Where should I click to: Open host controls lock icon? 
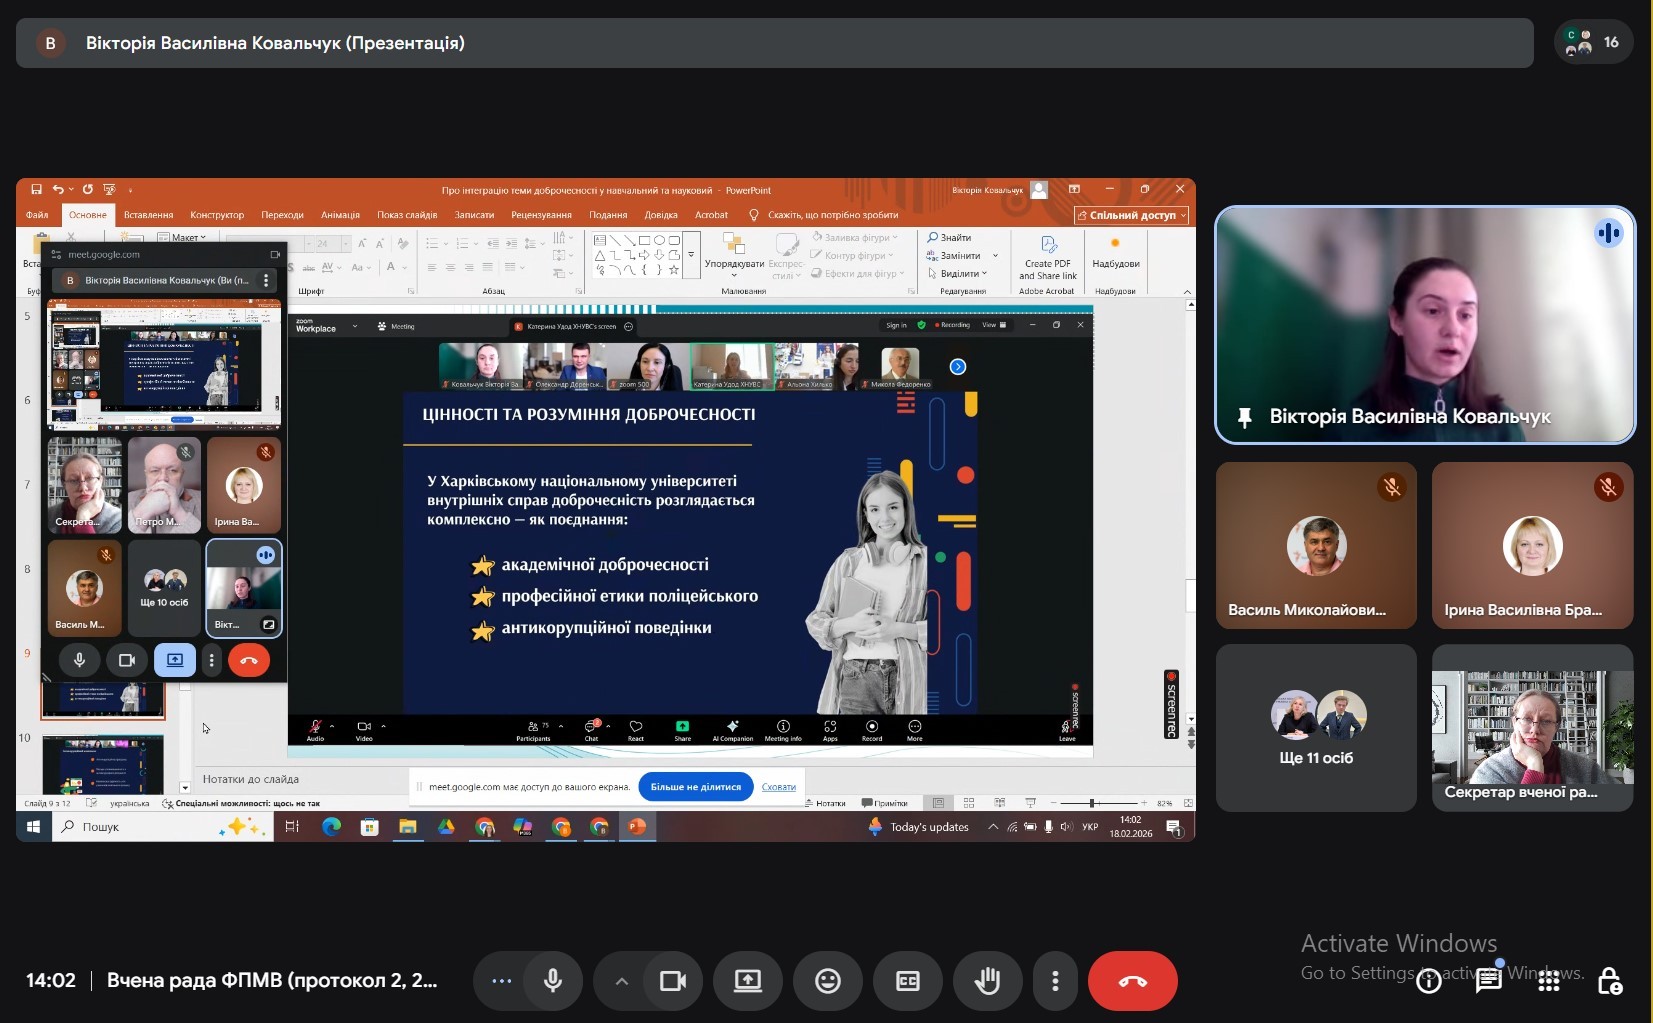pos(1609,981)
